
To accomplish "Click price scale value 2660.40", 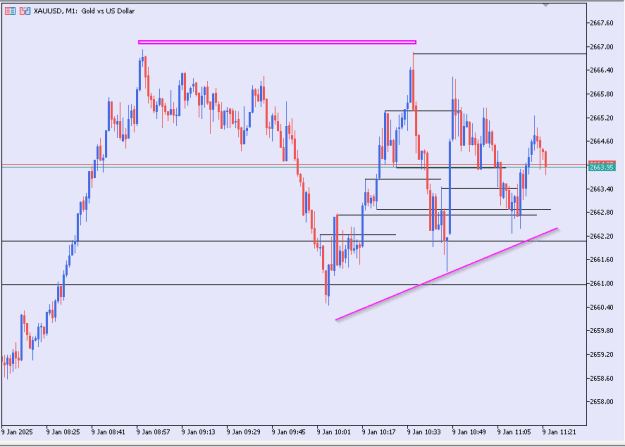I will pos(601,307).
